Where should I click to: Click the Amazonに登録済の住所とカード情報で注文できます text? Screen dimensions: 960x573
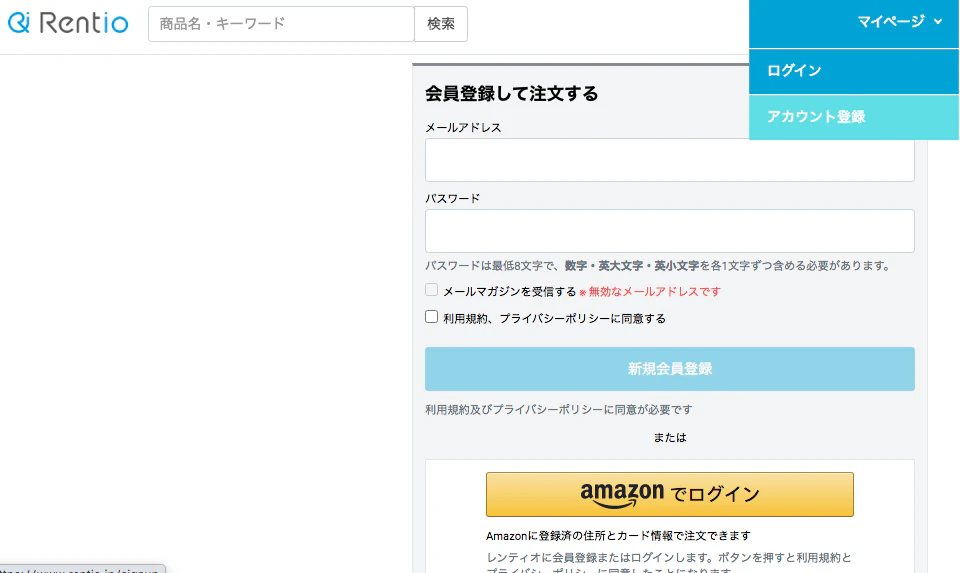pos(618,536)
